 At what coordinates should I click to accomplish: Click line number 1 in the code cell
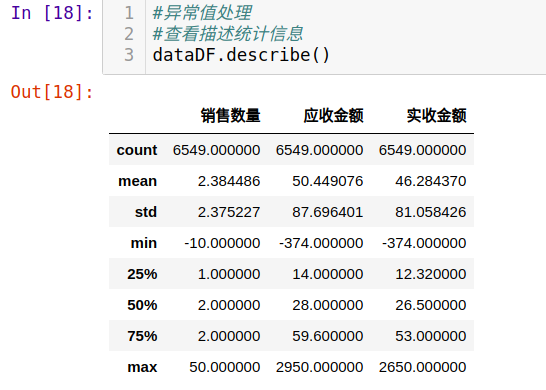coord(129,13)
